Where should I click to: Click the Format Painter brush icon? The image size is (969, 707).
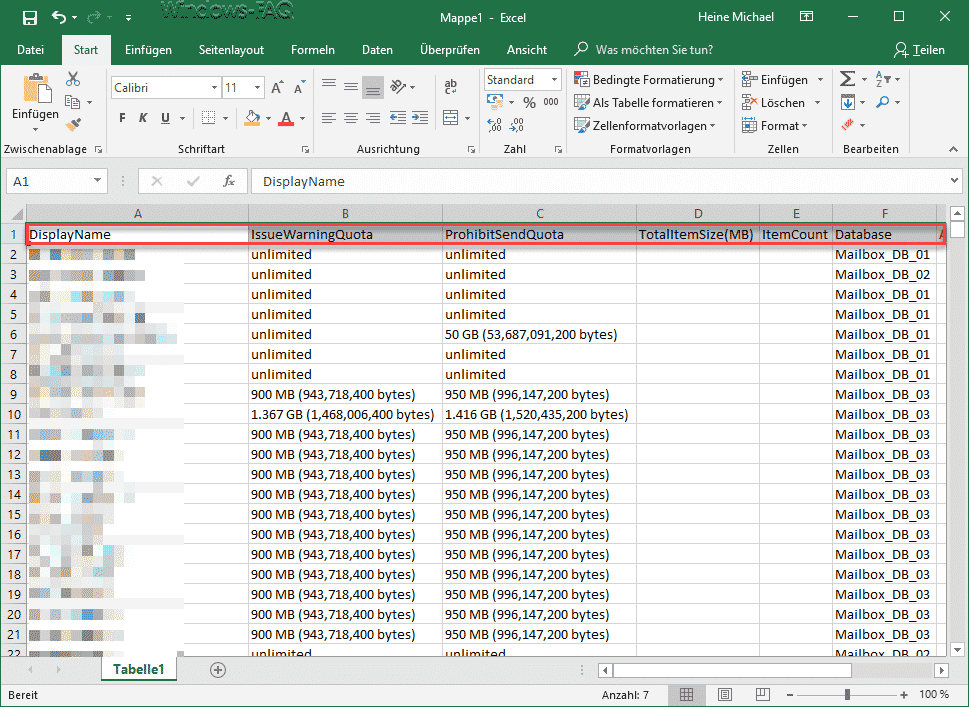coord(73,125)
